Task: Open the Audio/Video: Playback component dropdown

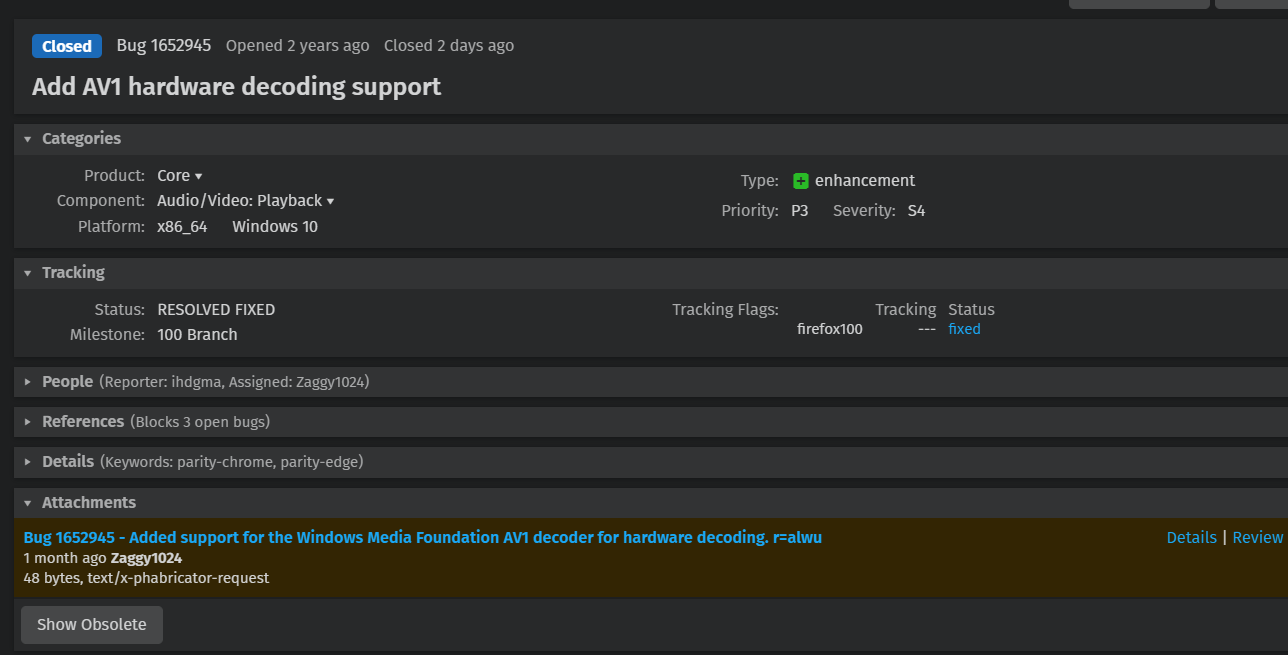Action: click(x=245, y=200)
